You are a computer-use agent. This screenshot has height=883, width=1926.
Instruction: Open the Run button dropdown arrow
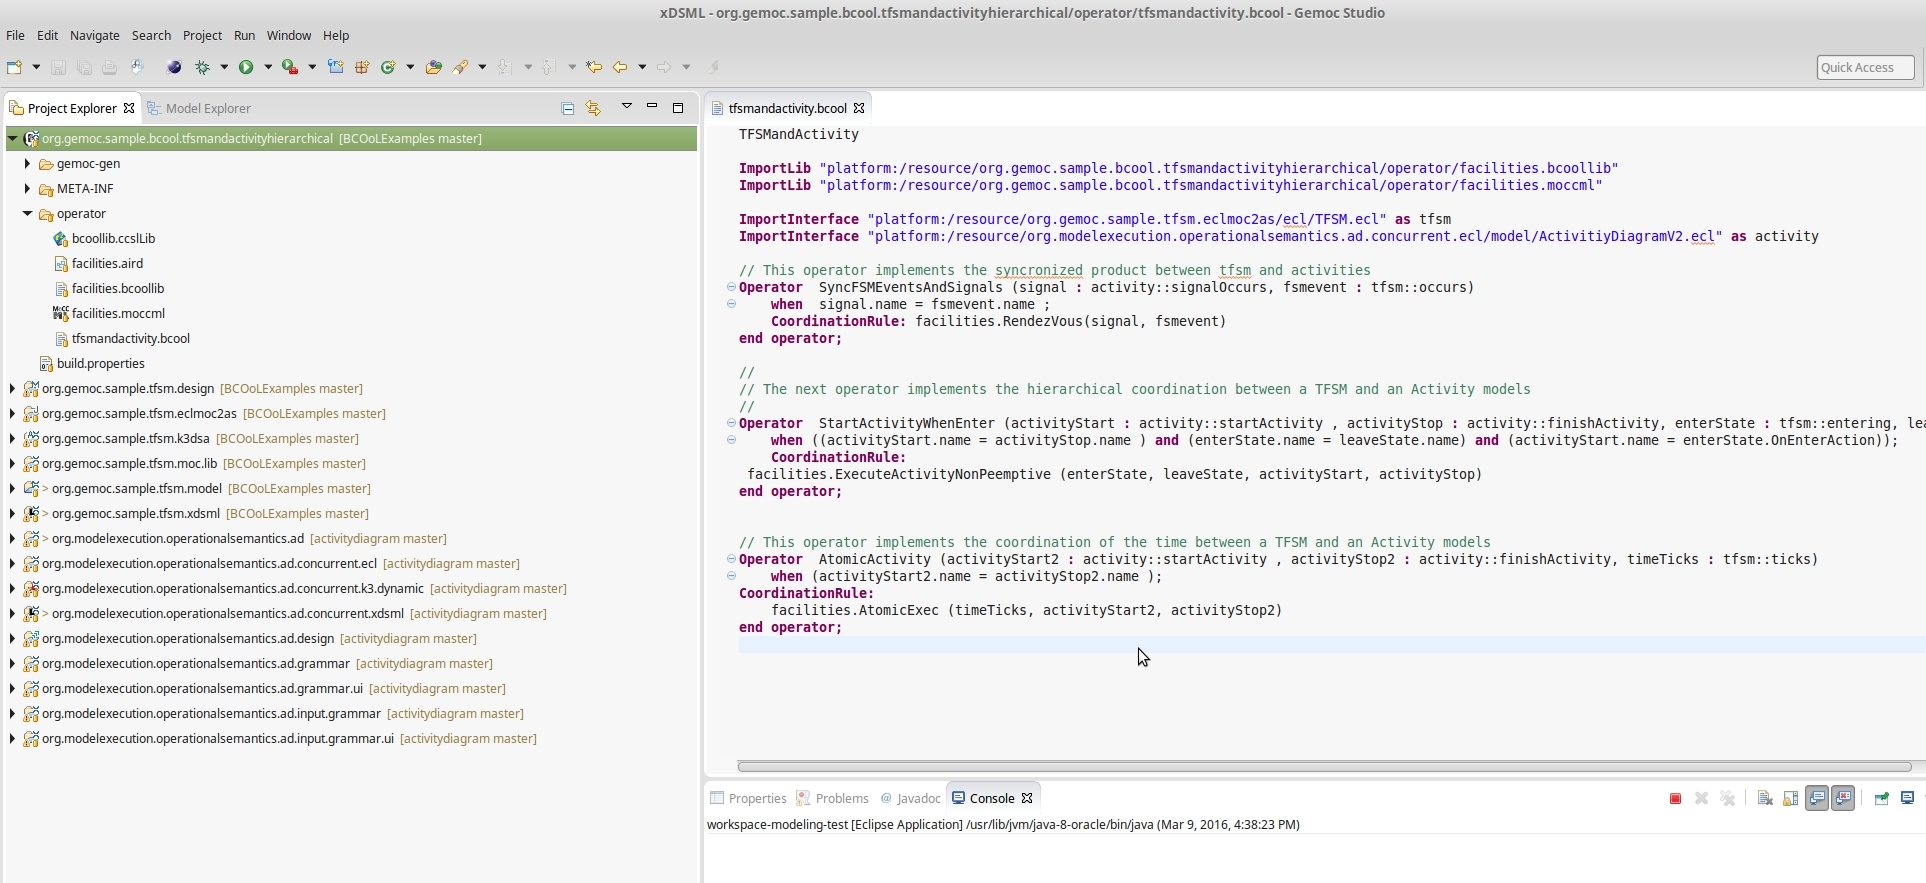point(267,67)
